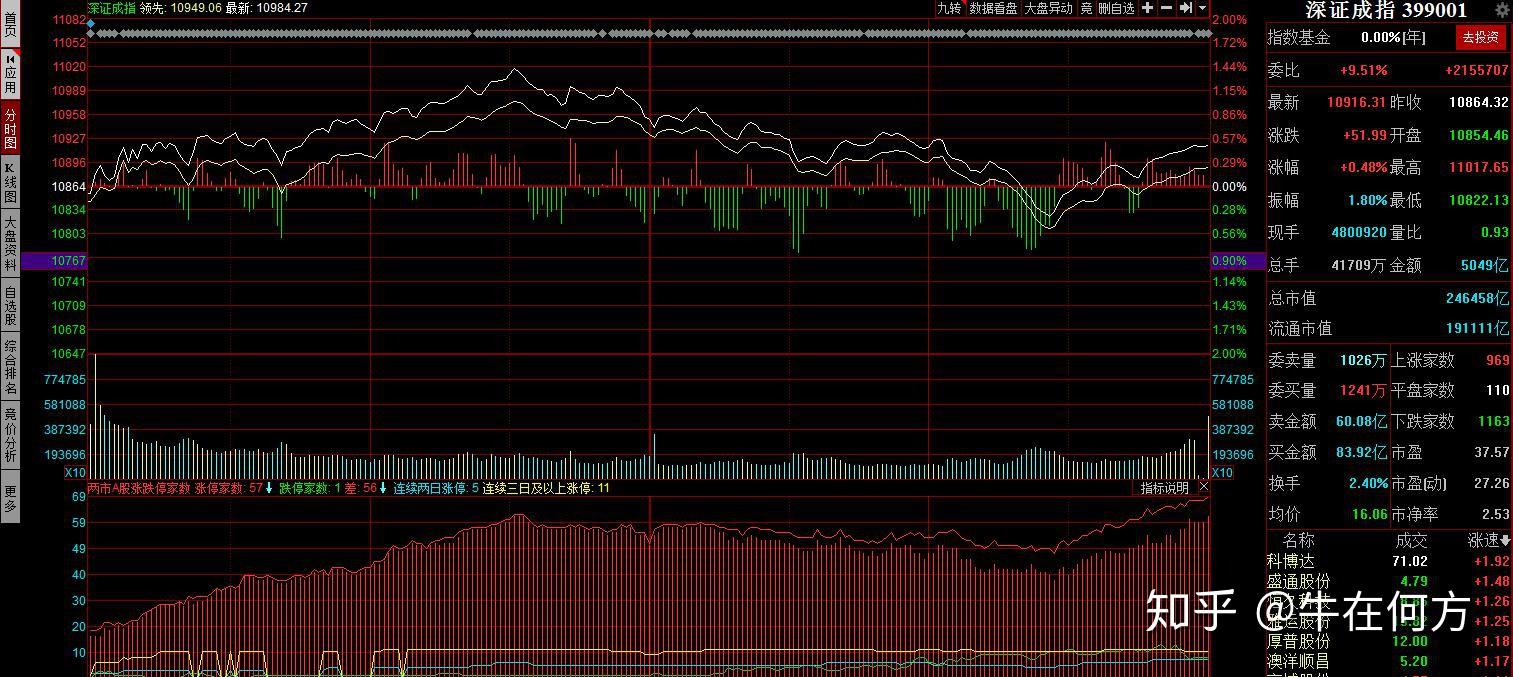The height and width of the screenshot is (677, 1513).
Task: Click 连续两日涨停: 5 indicator text
Action: point(436,488)
